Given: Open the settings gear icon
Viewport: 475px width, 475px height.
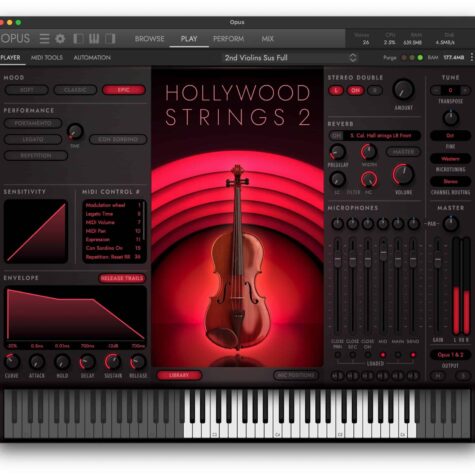Looking at the screenshot, I should pos(60,39).
